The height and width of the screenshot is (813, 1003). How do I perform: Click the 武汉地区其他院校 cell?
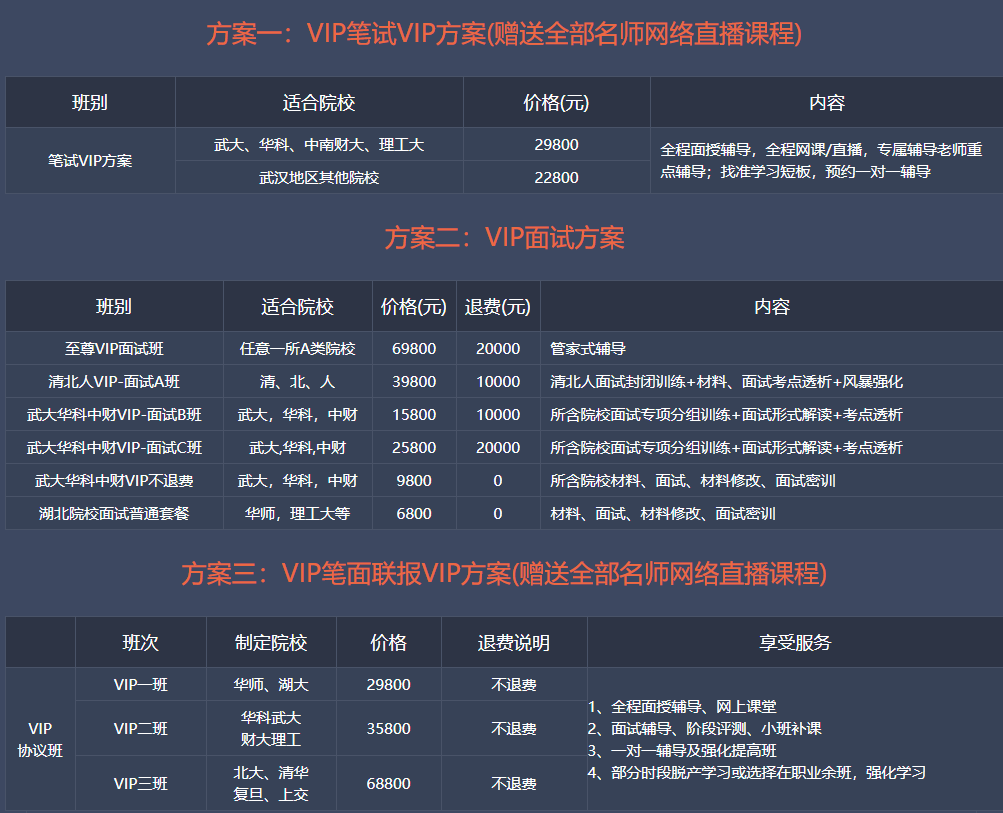coord(319,178)
